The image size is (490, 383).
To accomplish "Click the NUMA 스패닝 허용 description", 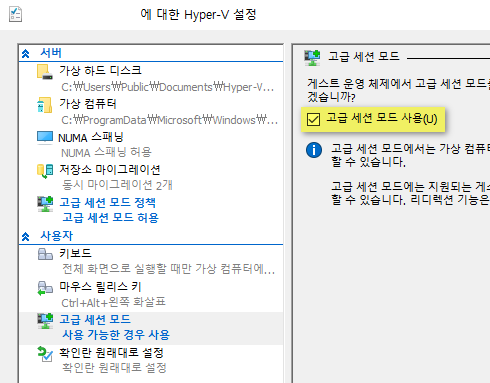I will pyautogui.click(x=106, y=153).
